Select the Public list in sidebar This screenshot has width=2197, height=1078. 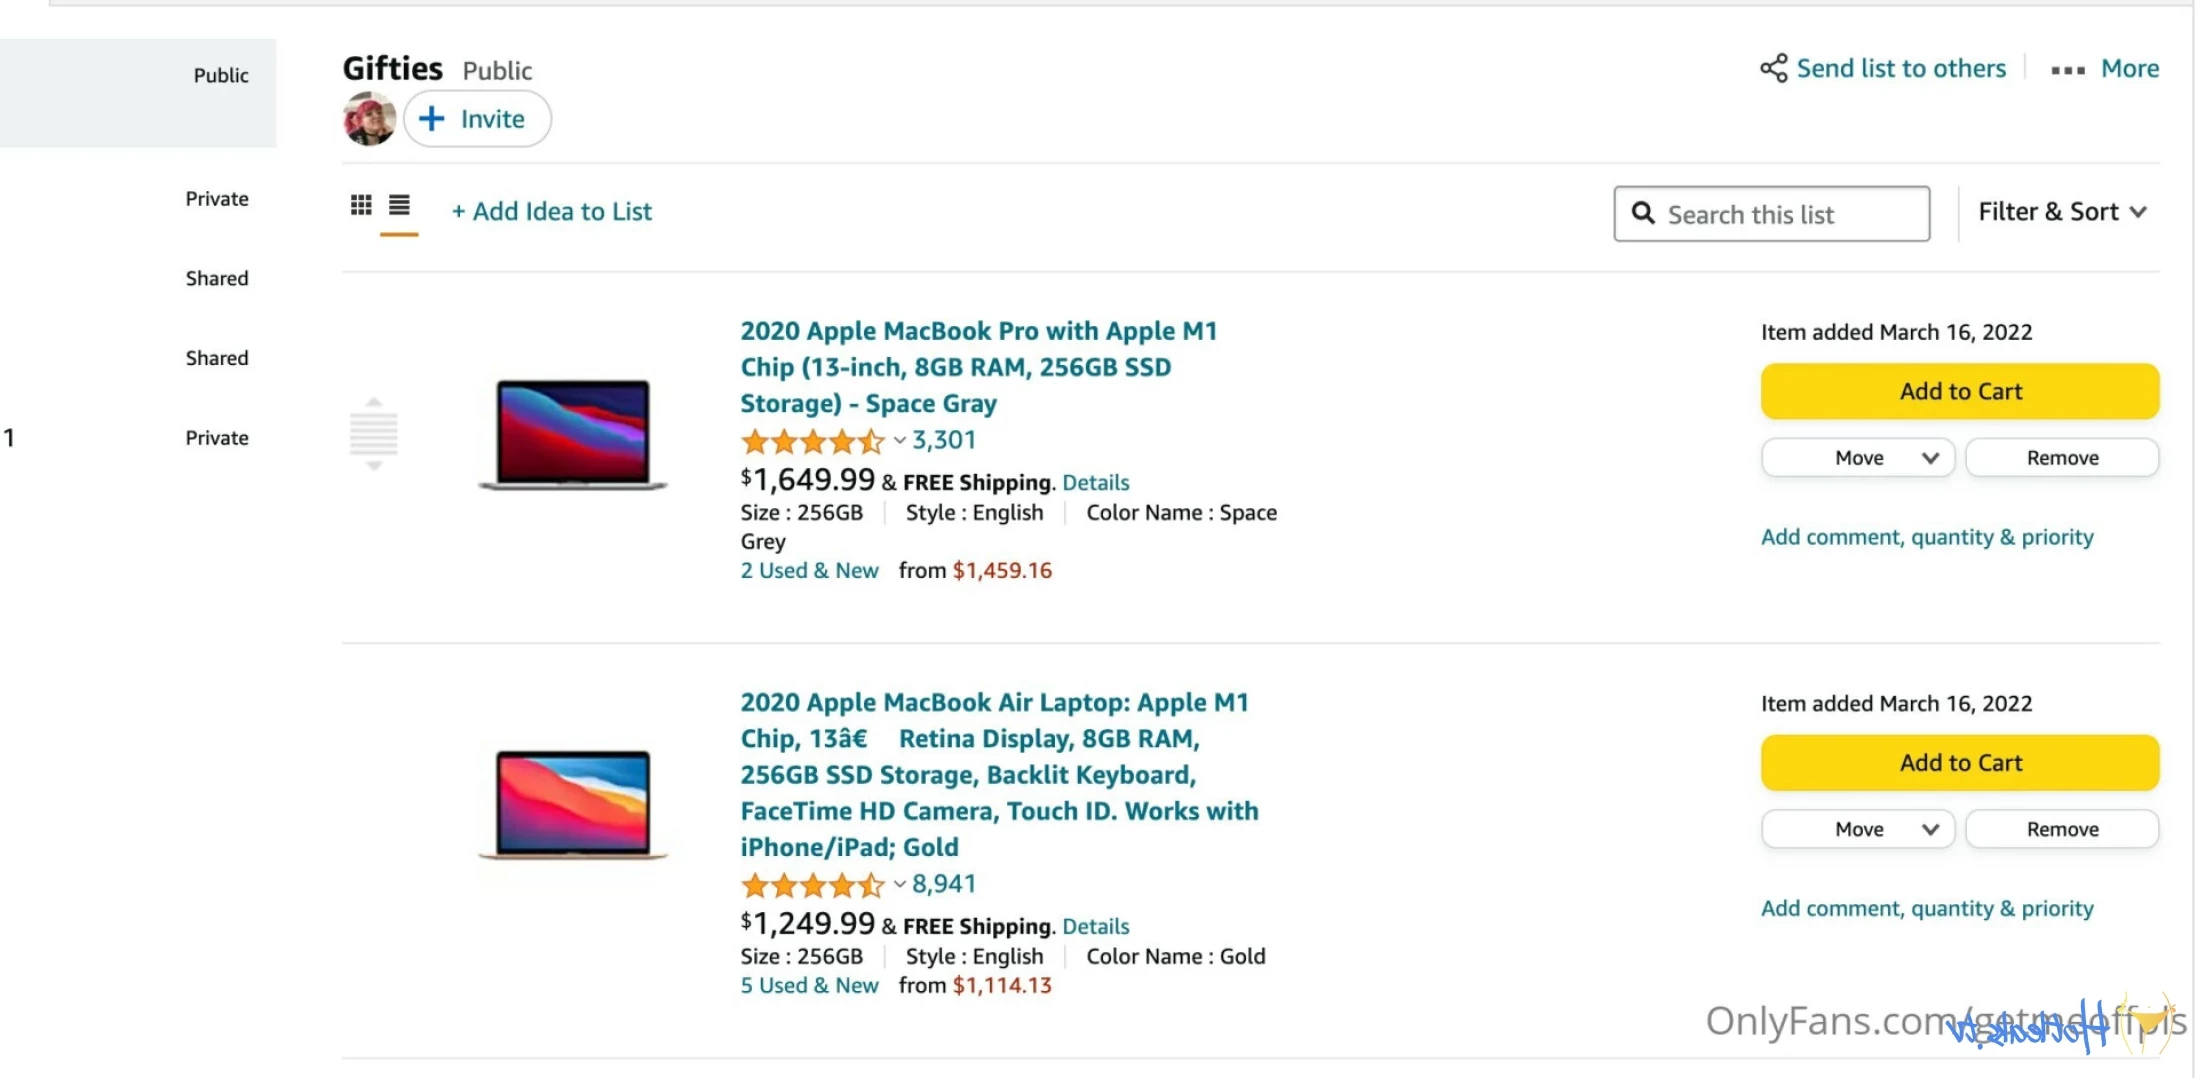pyautogui.click(x=221, y=76)
